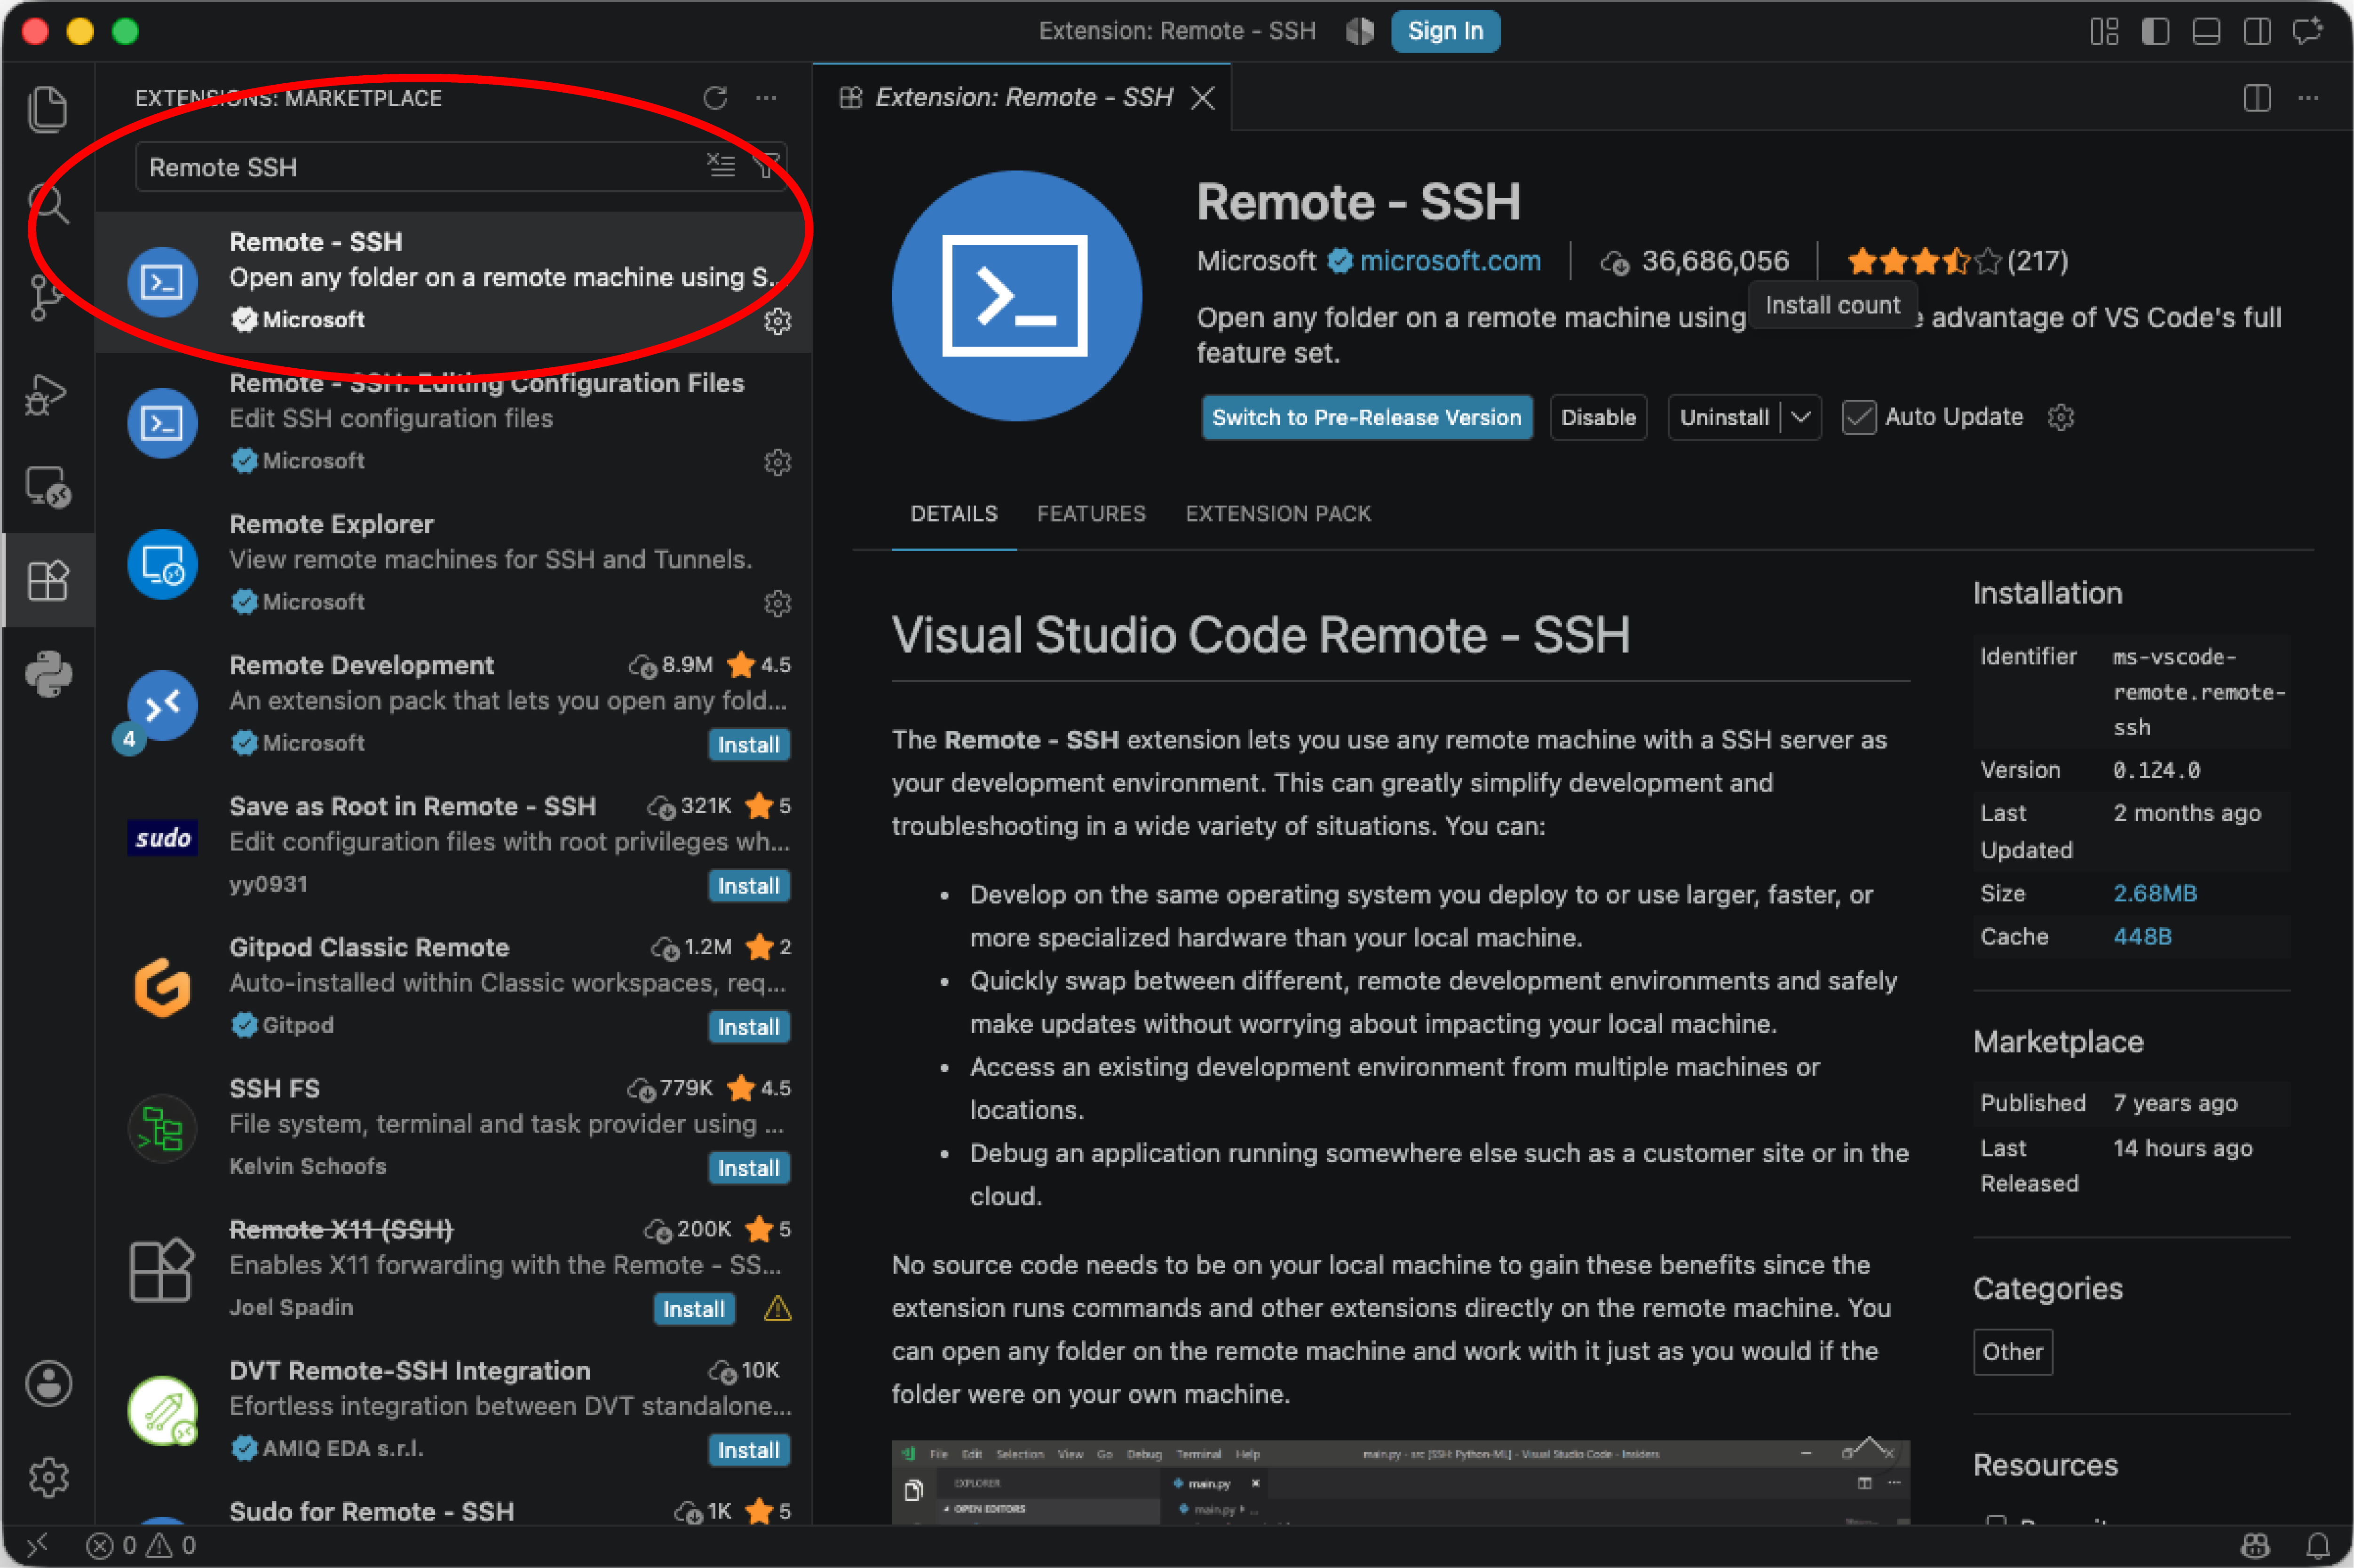Disable the Remote - SSH extension

coord(1598,417)
